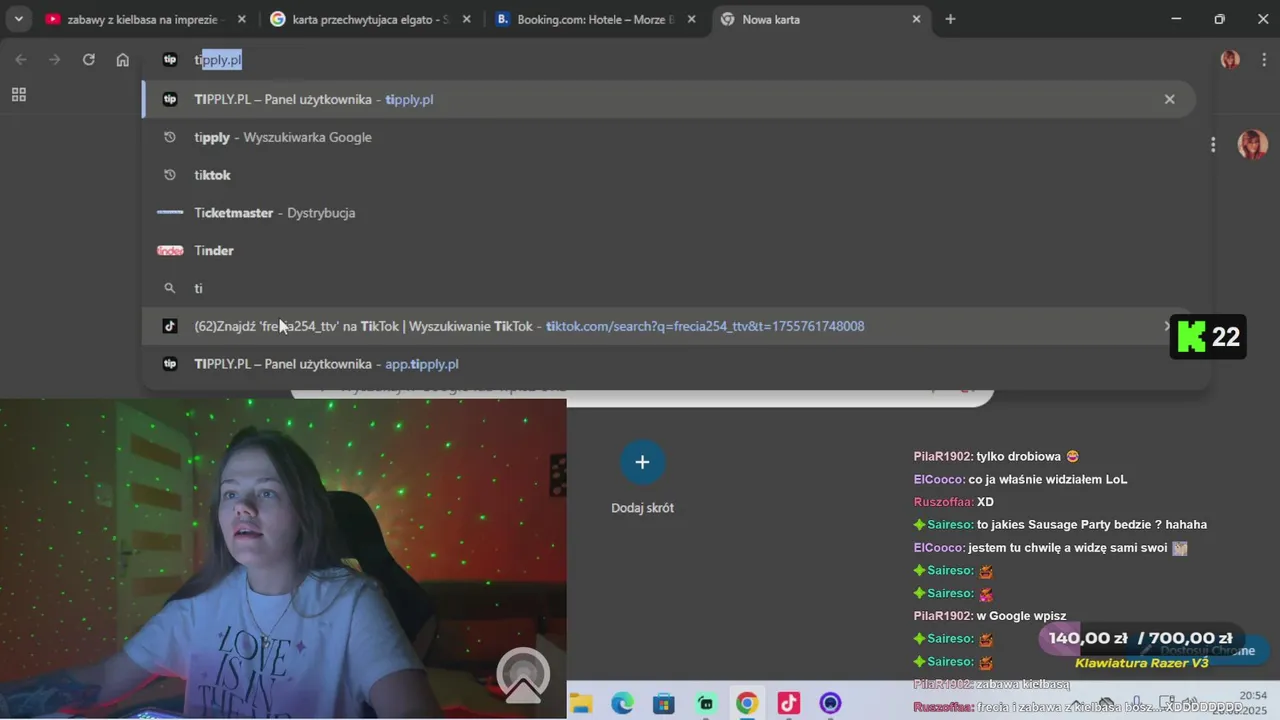Viewport: 1280px width, 720px height.
Task: Select the plain 'ti' search suggestion
Action: (668, 288)
